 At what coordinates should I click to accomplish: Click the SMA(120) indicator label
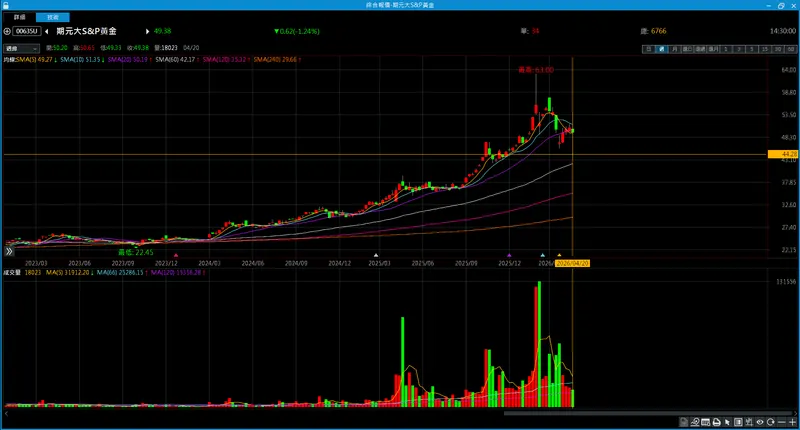pos(225,60)
